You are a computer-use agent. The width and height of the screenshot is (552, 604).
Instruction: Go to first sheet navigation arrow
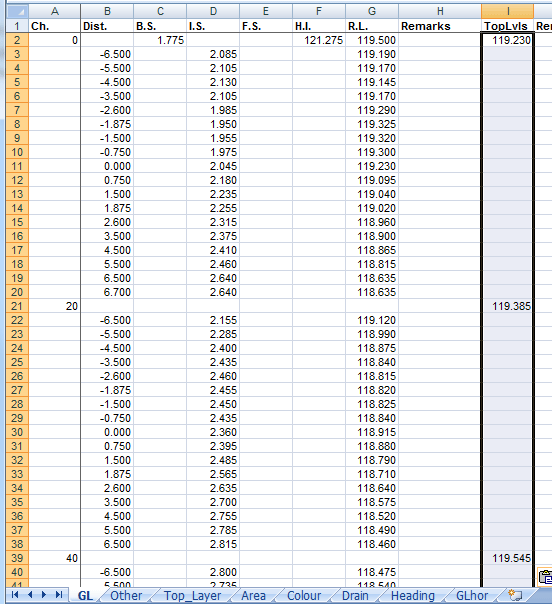tap(15, 595)
